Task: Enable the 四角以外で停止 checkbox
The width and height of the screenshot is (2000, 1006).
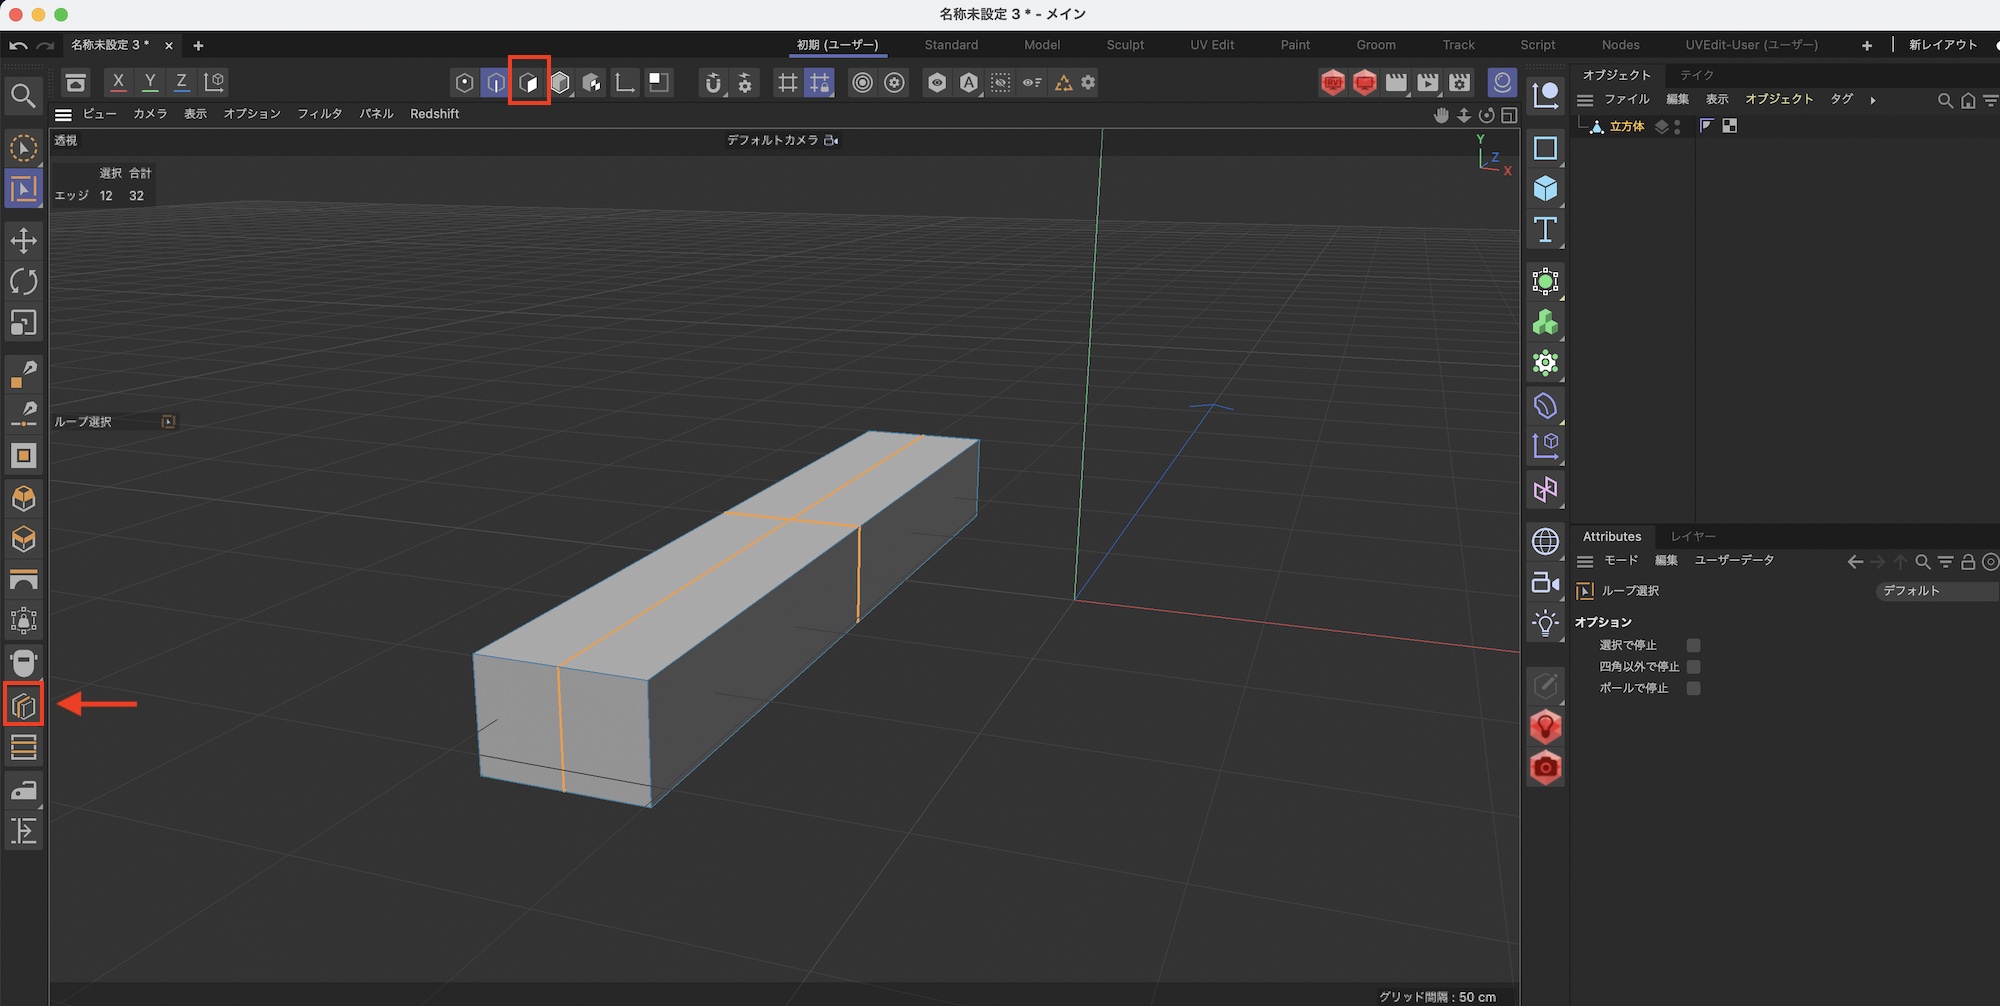Action: tap(1693, 667)
